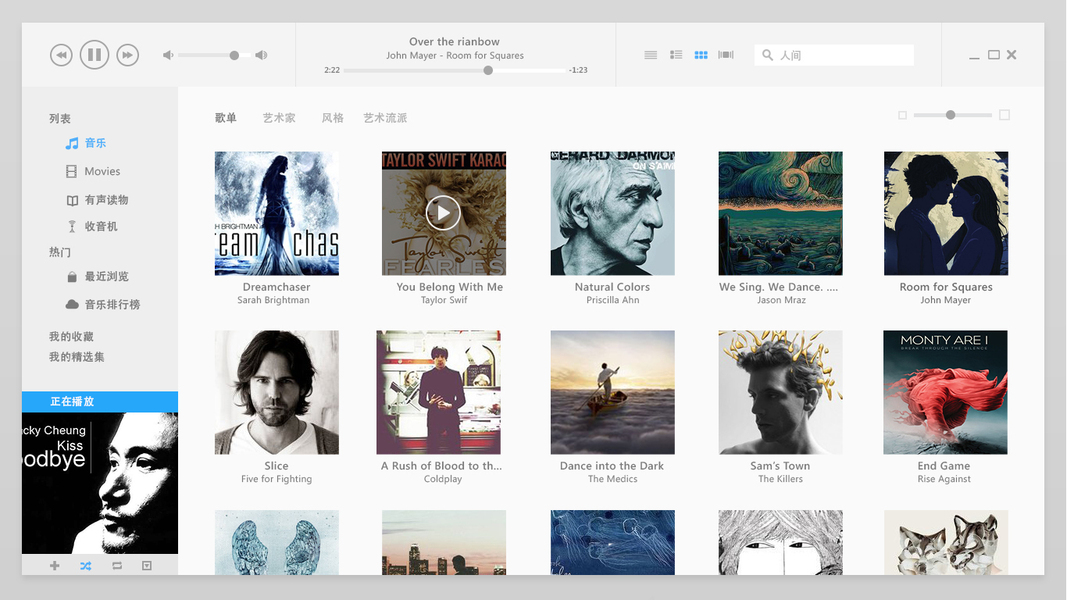Click the music note icon in sidebar
This screenshot has height=600, width=1067.
(x=71, y=144)
